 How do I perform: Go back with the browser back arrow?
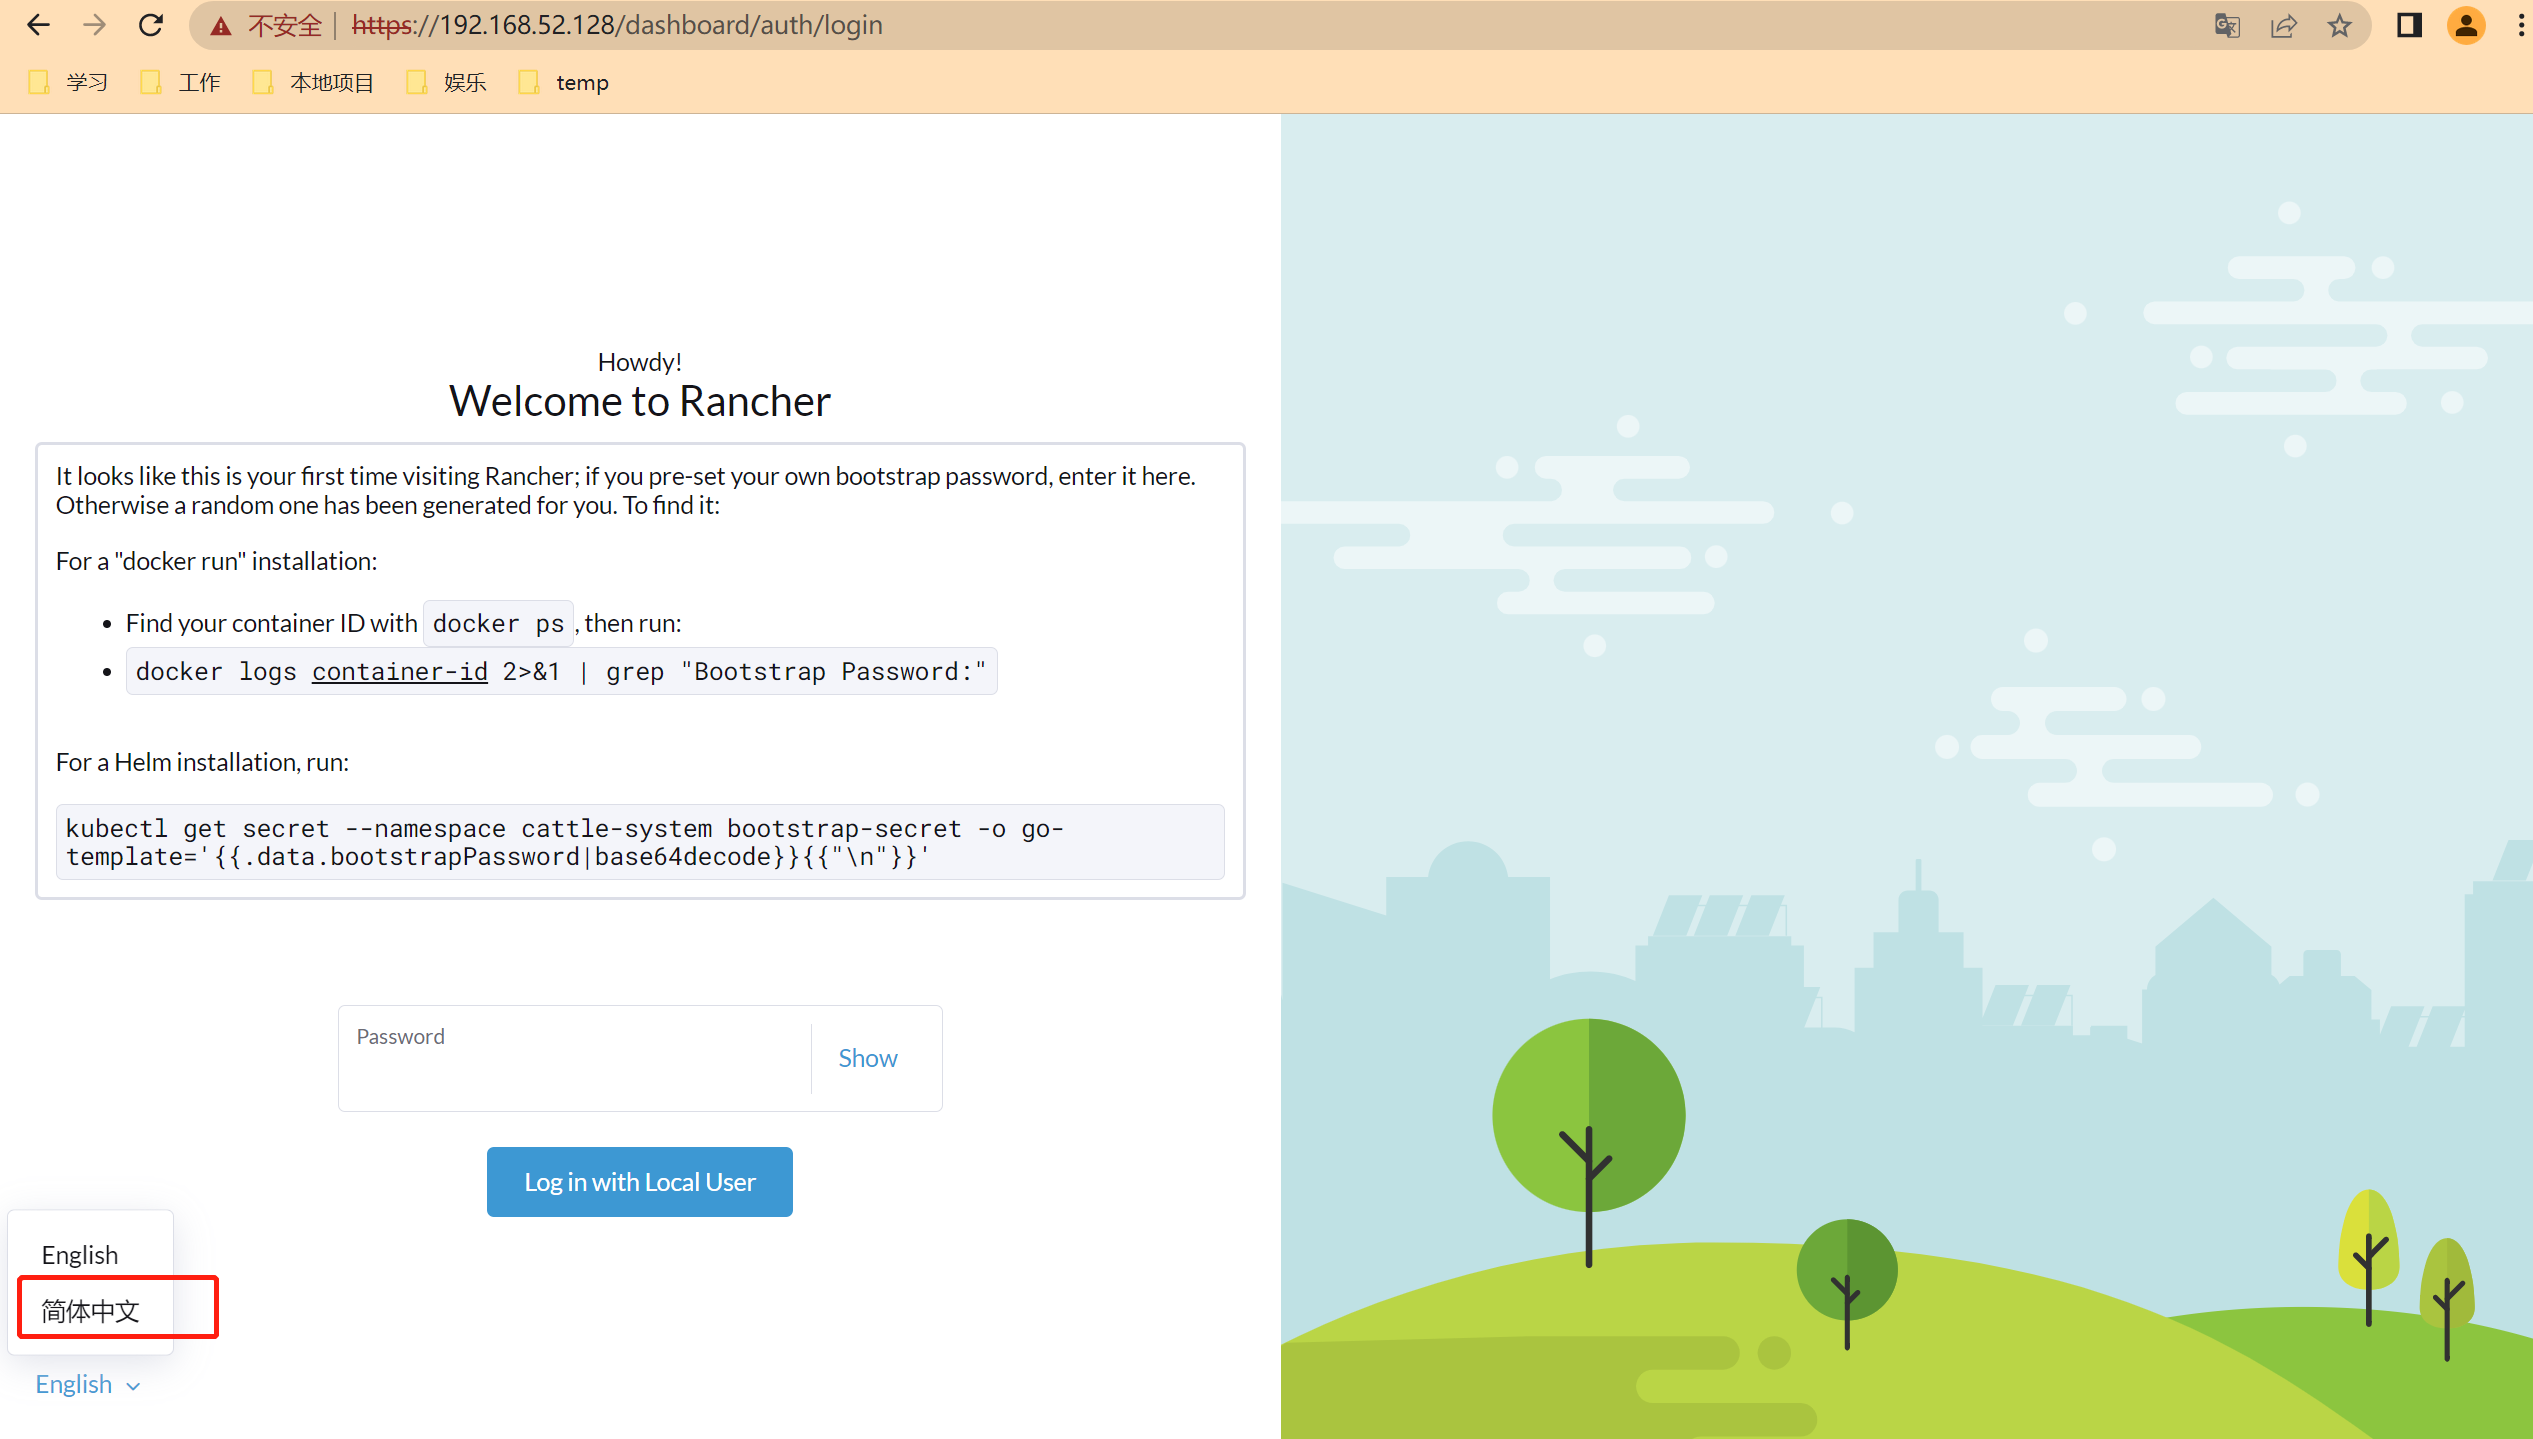[38, 25]
